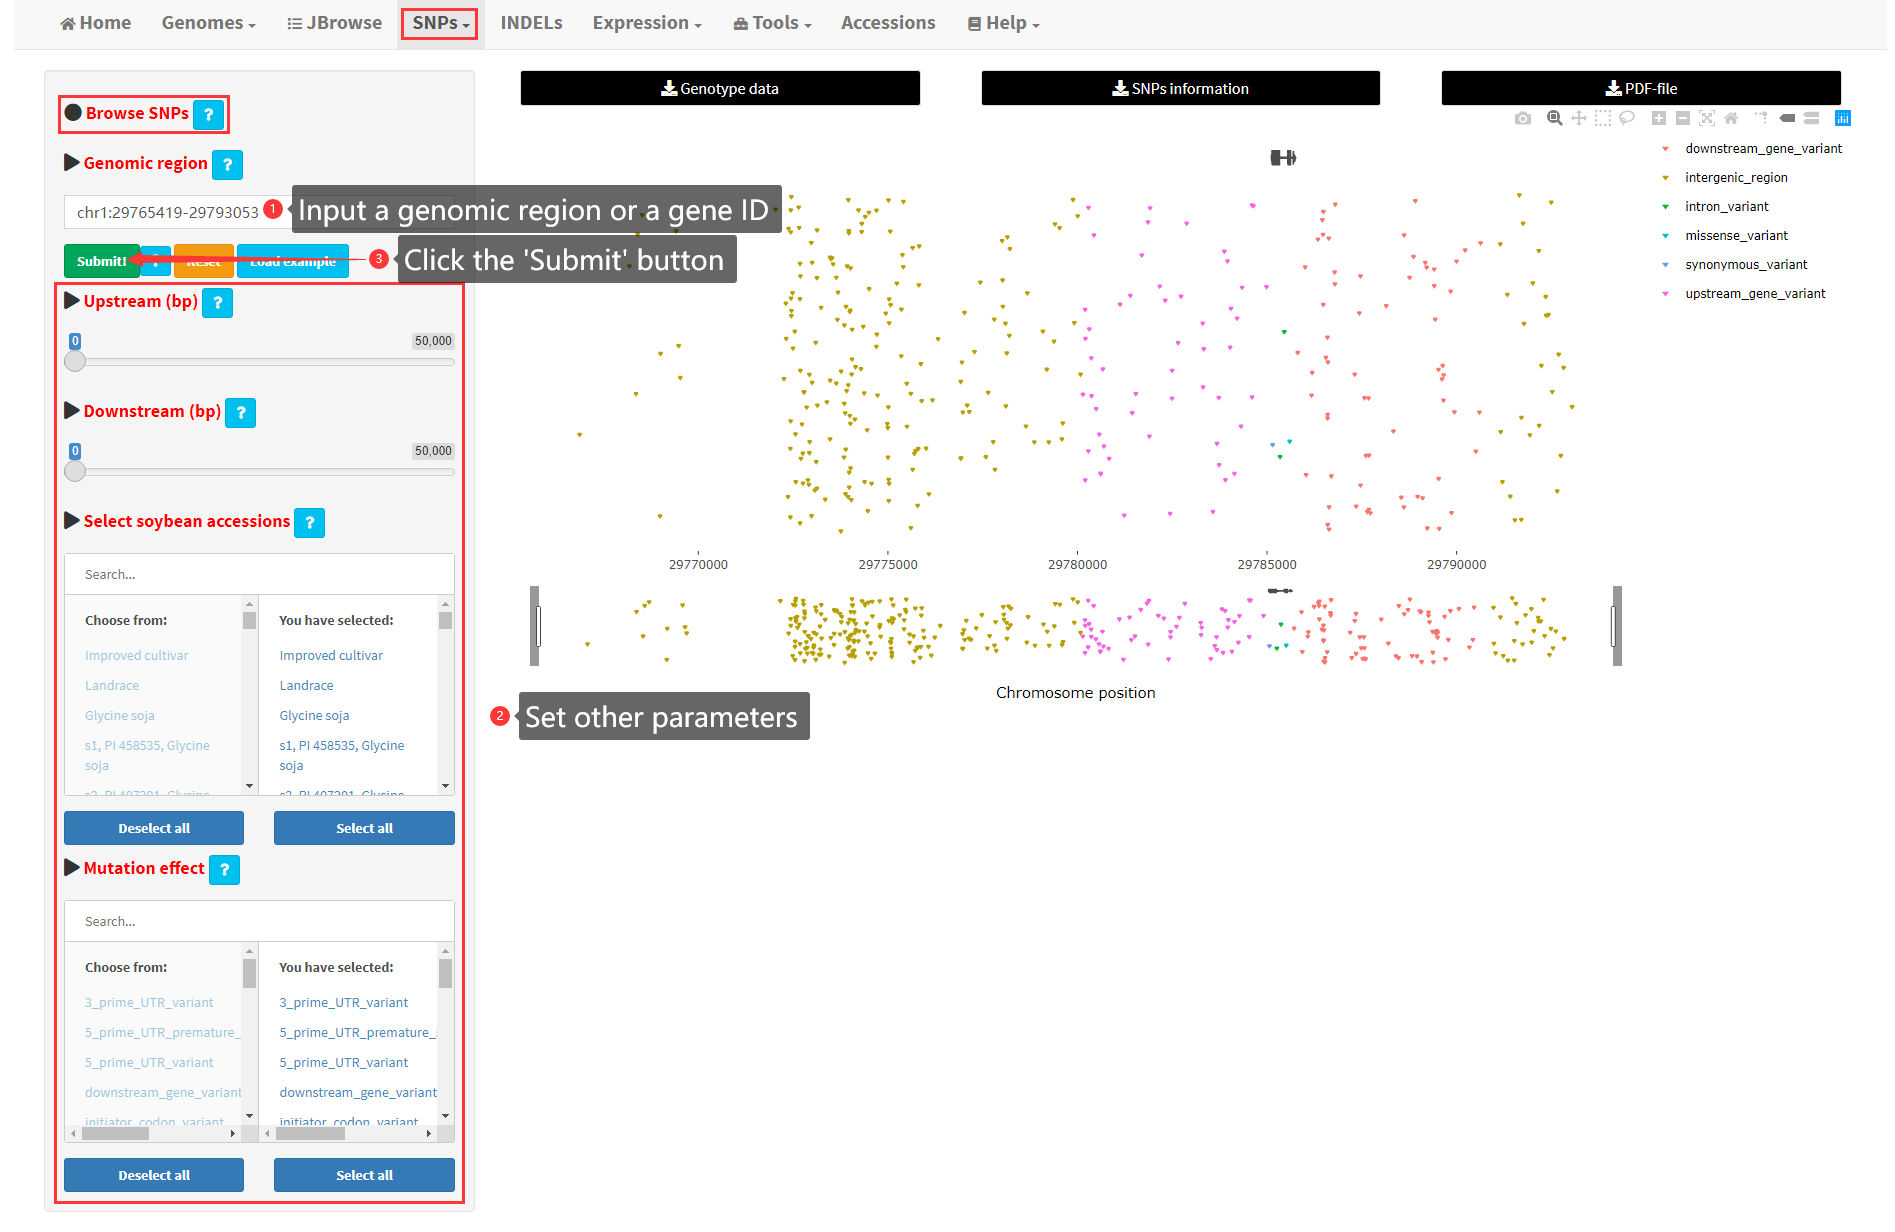The height and width of the screenshot is (1232, 1895).
Task: Toggle intergenic_region trace in the legend
Action: click(1736, 178)
